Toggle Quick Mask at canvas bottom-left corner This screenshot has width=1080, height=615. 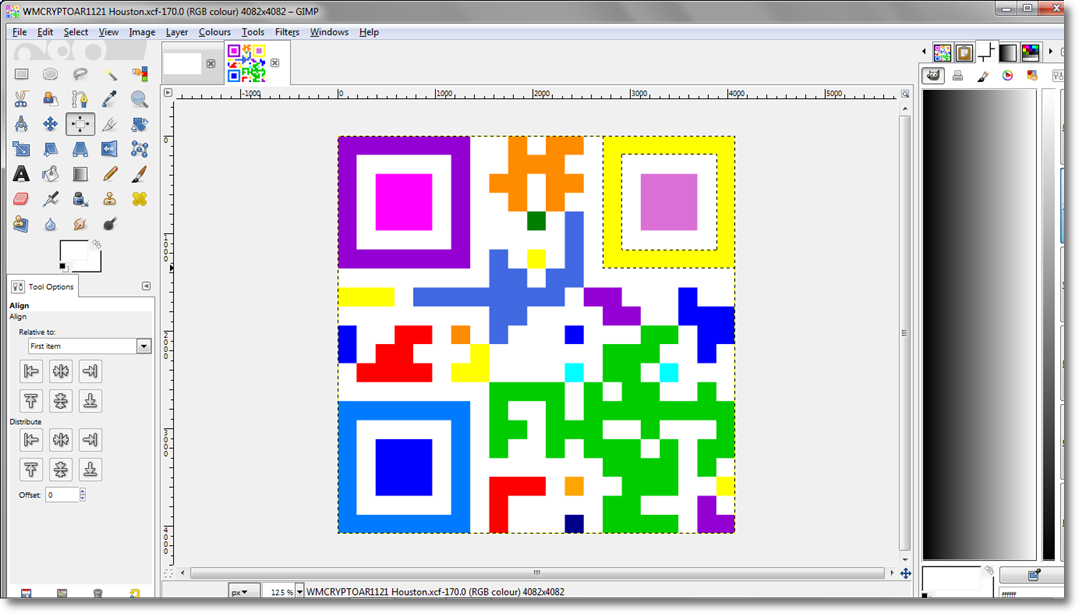169,573
